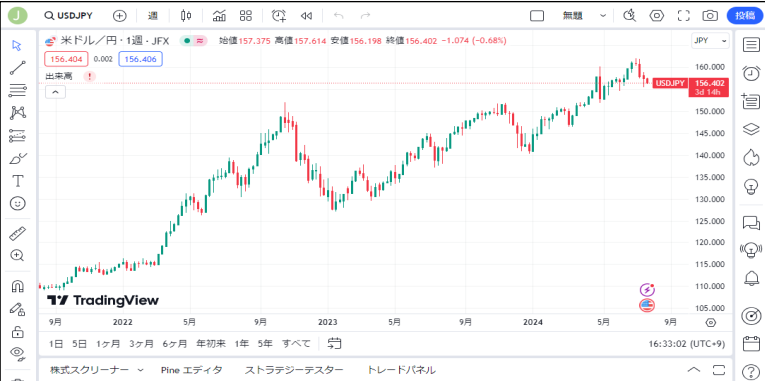This screenshot has height=381, width=765.
Task: Choose the brush drawing tool
Action: (x=18, y=159)
